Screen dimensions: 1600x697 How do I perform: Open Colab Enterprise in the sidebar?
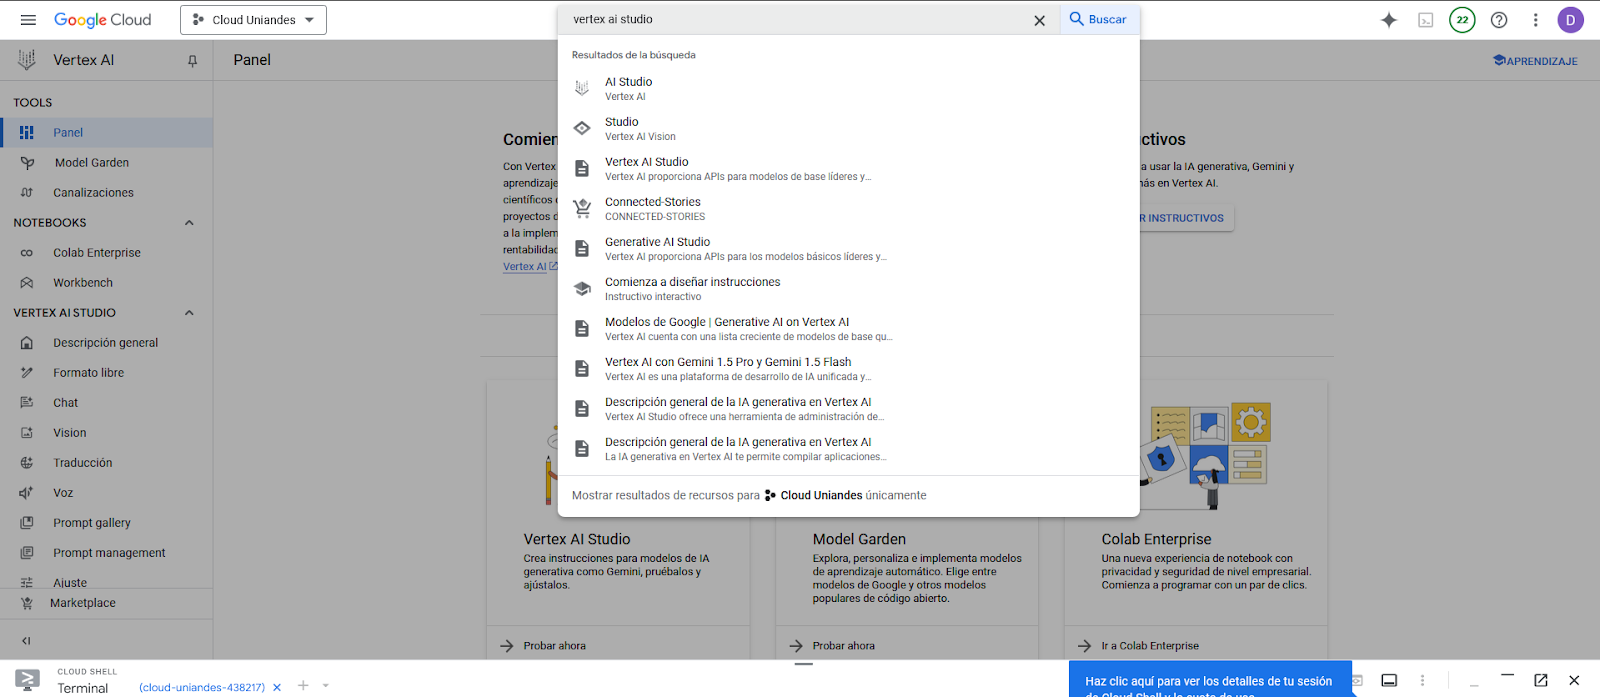point(106,252)
